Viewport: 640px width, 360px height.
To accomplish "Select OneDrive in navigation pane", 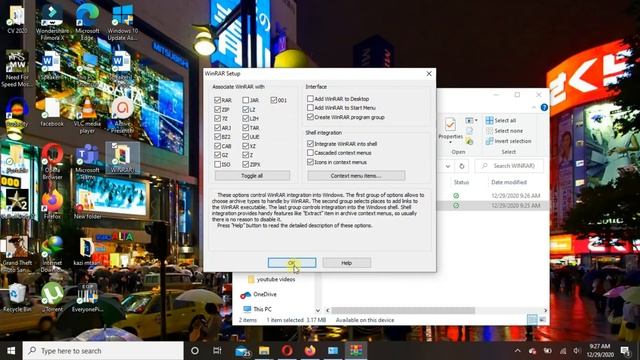I will click(258, 294).
